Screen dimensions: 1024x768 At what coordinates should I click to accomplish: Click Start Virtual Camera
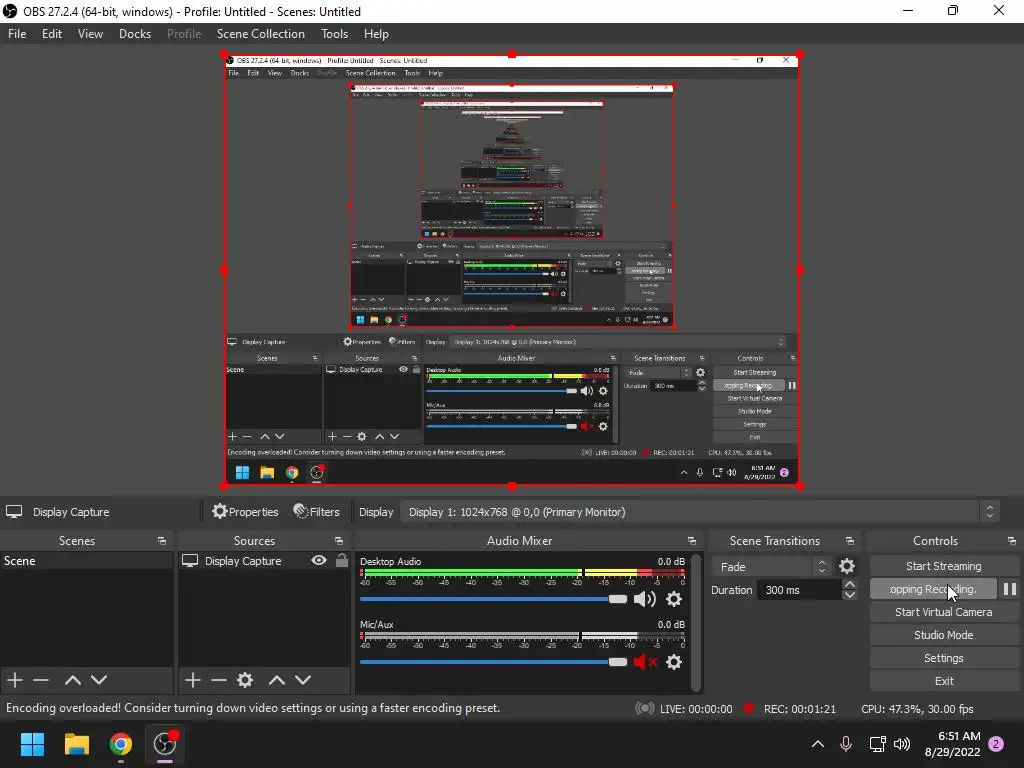pyautogui.click(x=944, y=612)
